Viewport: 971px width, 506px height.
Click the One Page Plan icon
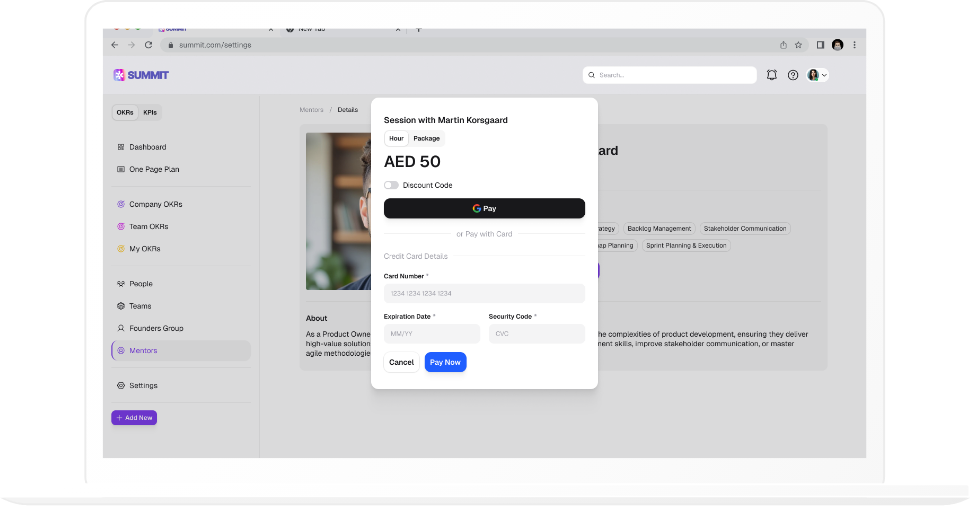click(121, 169)
